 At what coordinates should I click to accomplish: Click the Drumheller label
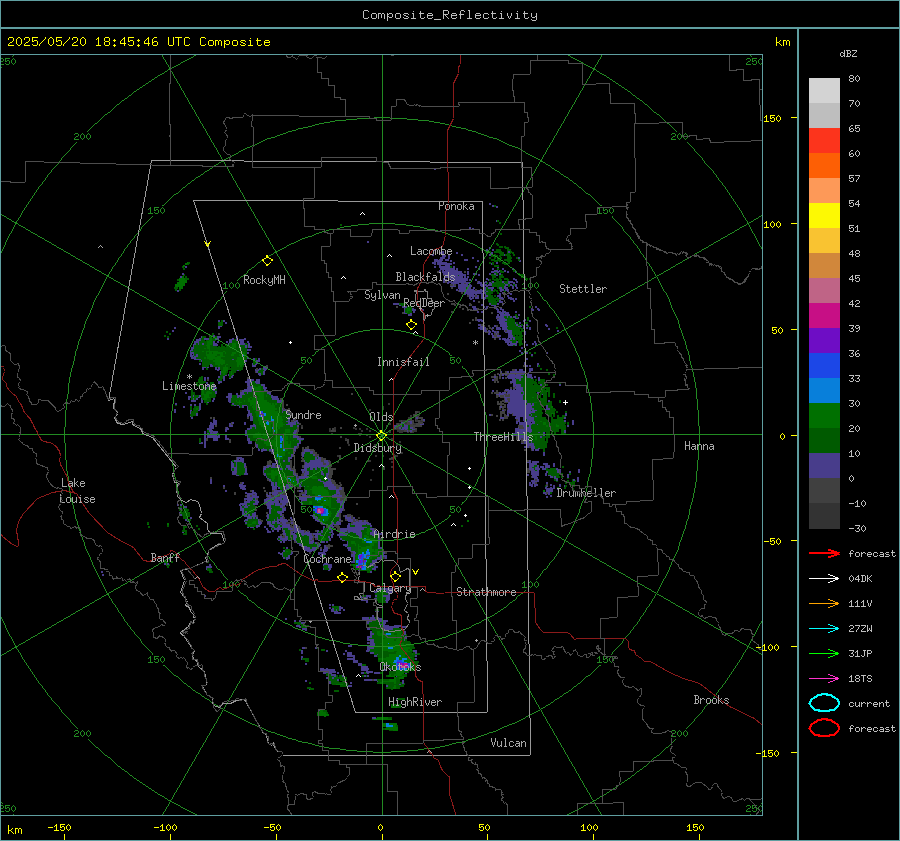[586, 493]
